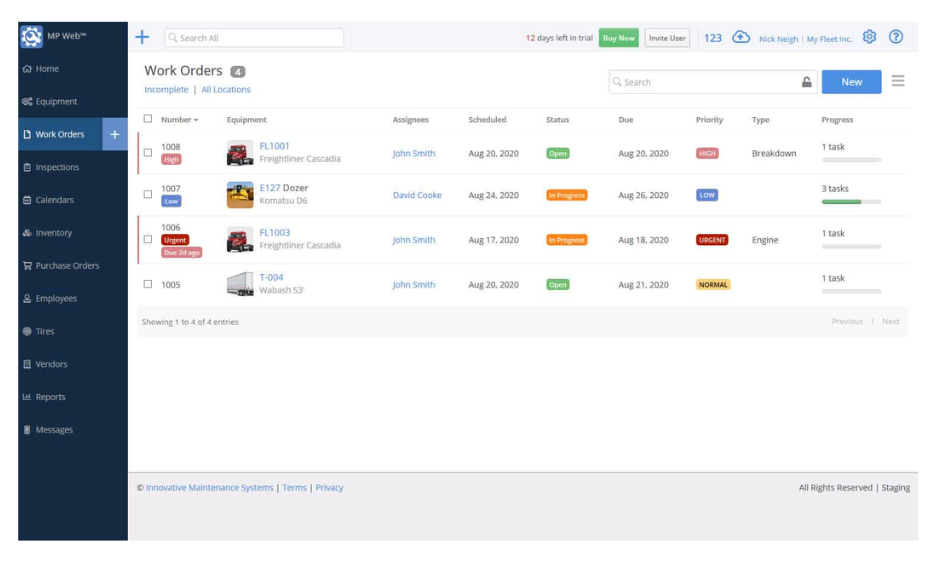Open the David Cooke assignee link

coord(417,195)
